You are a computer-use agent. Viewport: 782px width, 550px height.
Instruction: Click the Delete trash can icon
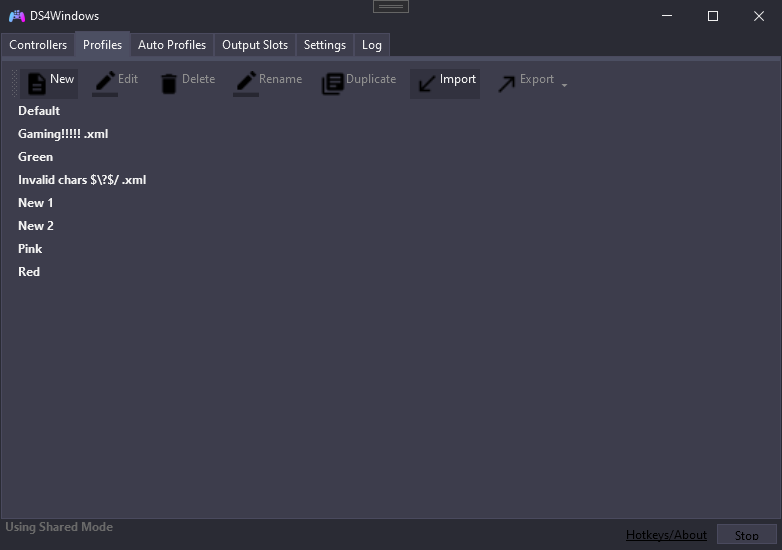coord(169,84)
